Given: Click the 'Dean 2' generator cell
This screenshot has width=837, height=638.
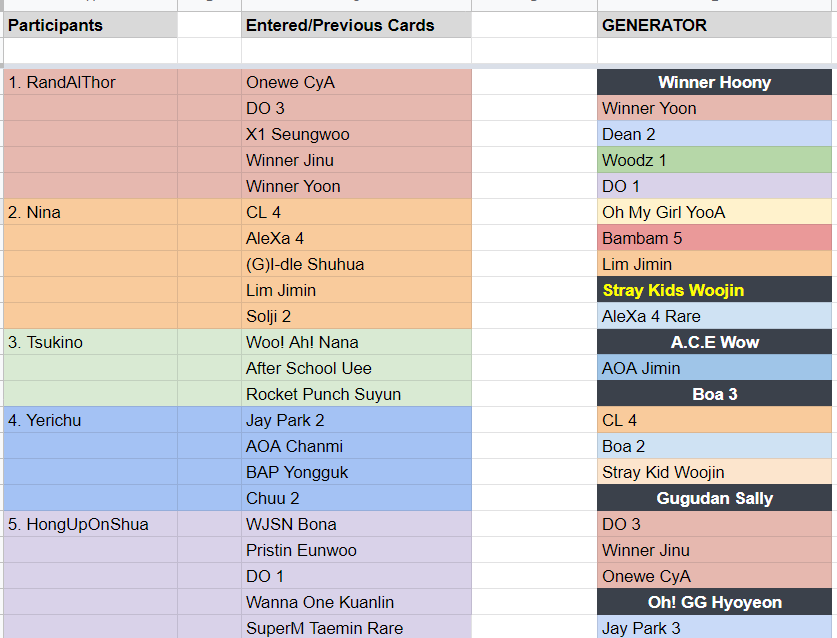Looking at the screenshot, I should pyautogui.click(x=714, y=134).
